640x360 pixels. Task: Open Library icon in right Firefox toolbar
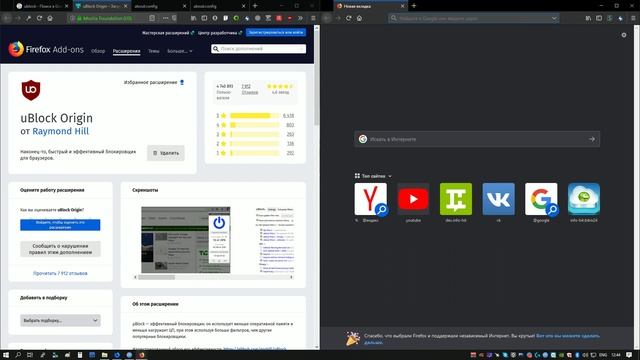pyautogui.click(x=588, y=18)
